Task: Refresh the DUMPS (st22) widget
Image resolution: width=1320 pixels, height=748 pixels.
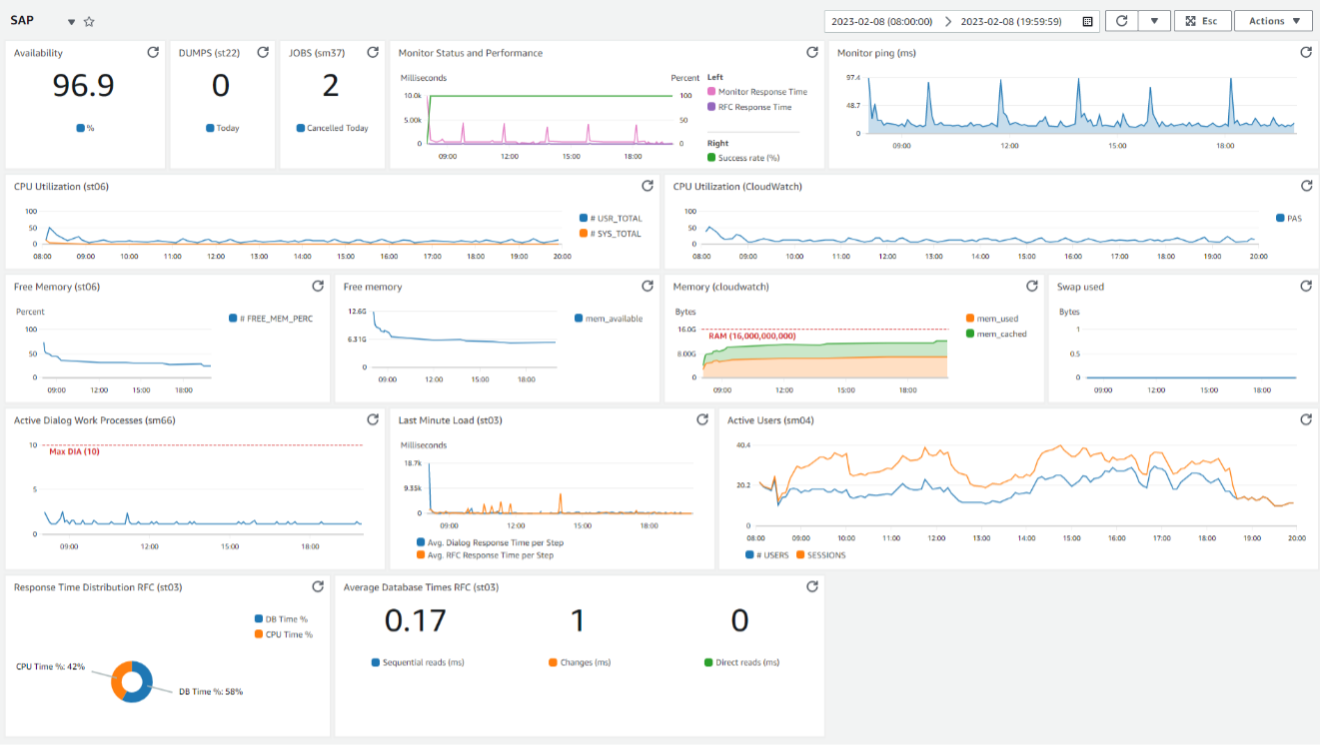Action: tap(263, 52)
